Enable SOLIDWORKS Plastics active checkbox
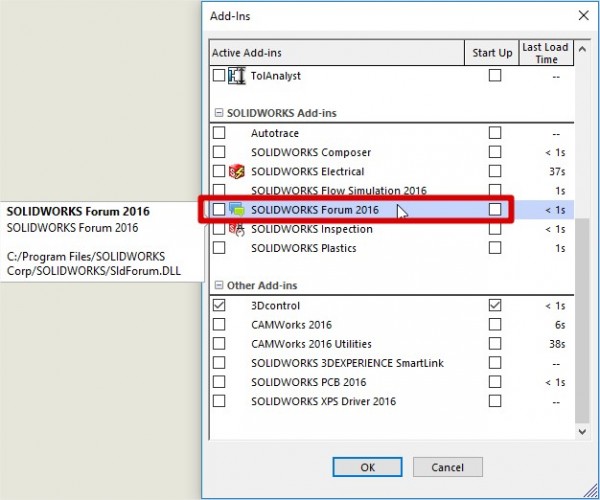 pos(219,248)
